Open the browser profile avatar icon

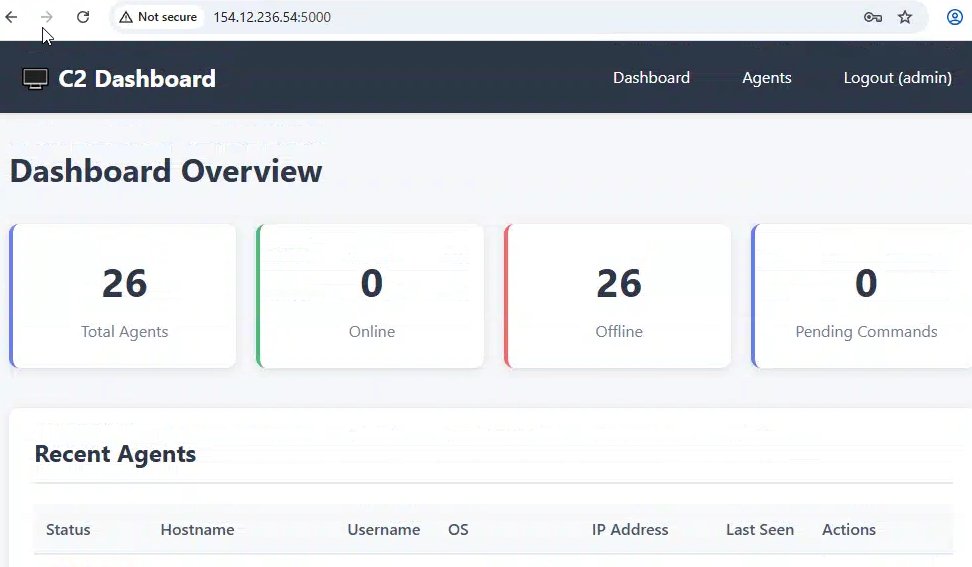point(955,17)
